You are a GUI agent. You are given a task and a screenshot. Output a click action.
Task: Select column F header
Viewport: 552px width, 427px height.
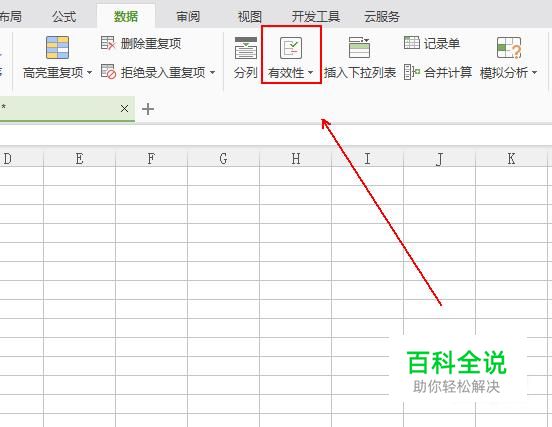pyautogui.click(x=151, y=159)
